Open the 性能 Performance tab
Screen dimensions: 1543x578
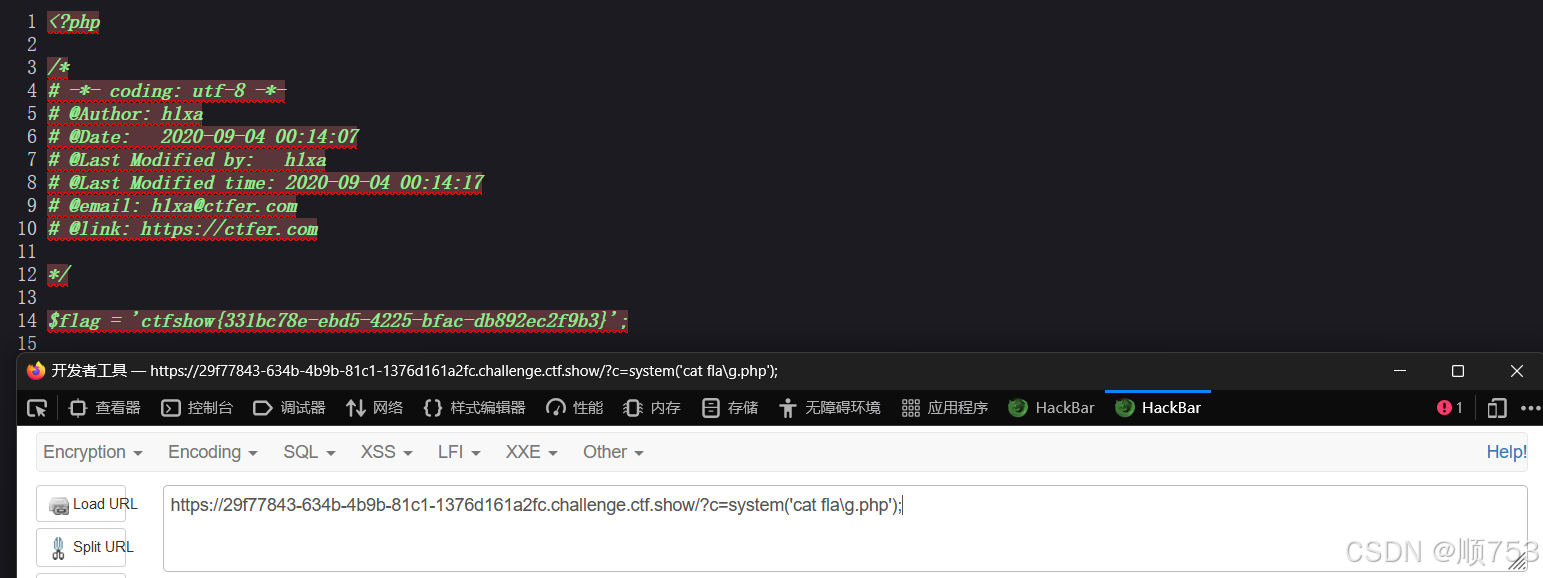[574, 407]
